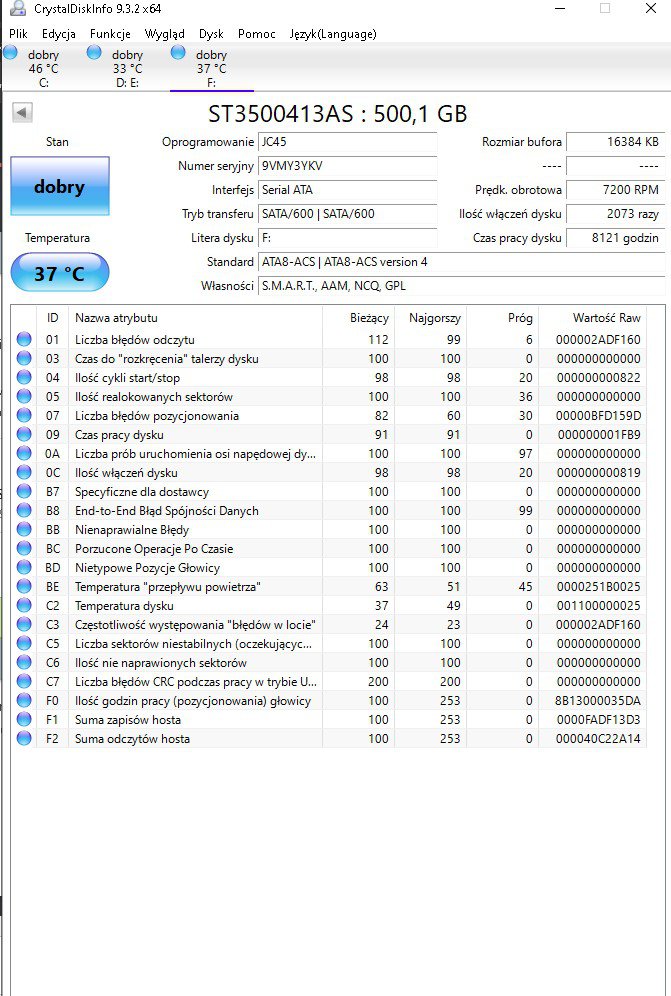Click status orb for attribute BB Nienaprawialne Błędy
This screenshot has width=671, height=996.
click(24, 530)
